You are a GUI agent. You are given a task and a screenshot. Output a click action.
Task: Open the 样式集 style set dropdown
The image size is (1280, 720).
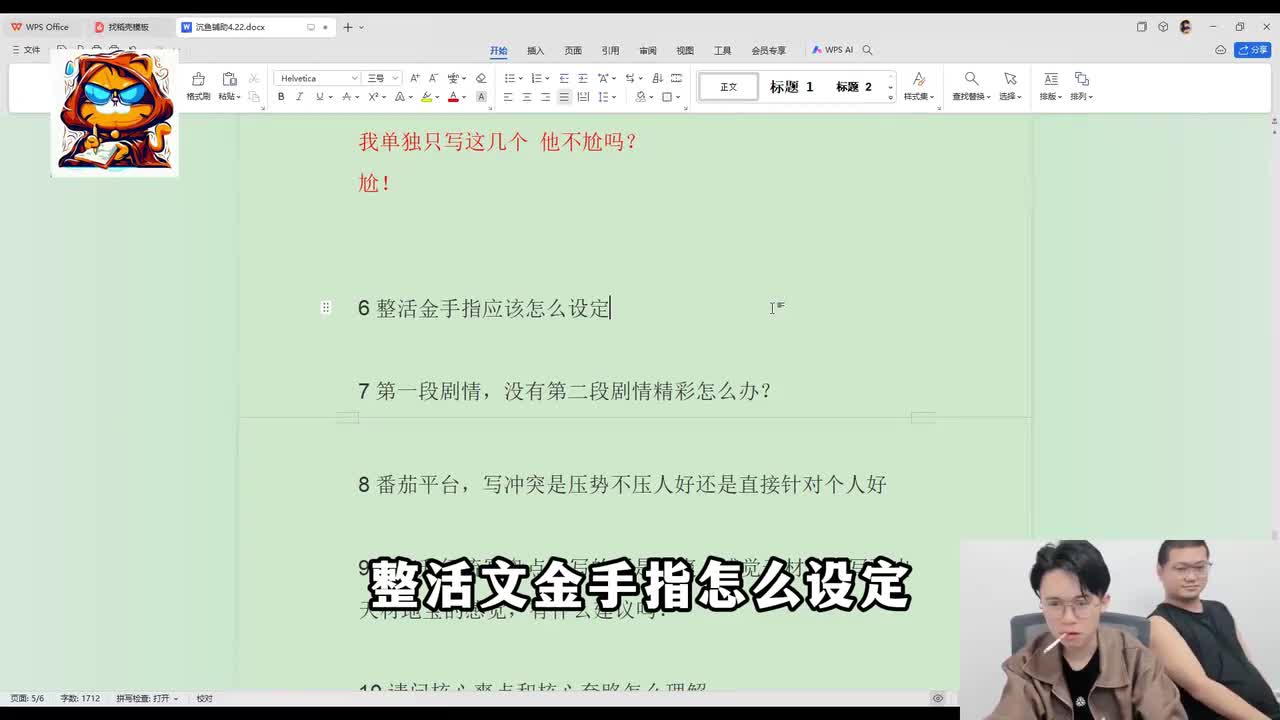[x=919, y=97]
